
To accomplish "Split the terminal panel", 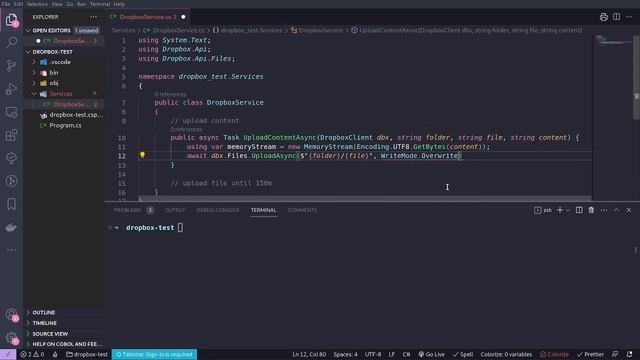I will [579, 210].
